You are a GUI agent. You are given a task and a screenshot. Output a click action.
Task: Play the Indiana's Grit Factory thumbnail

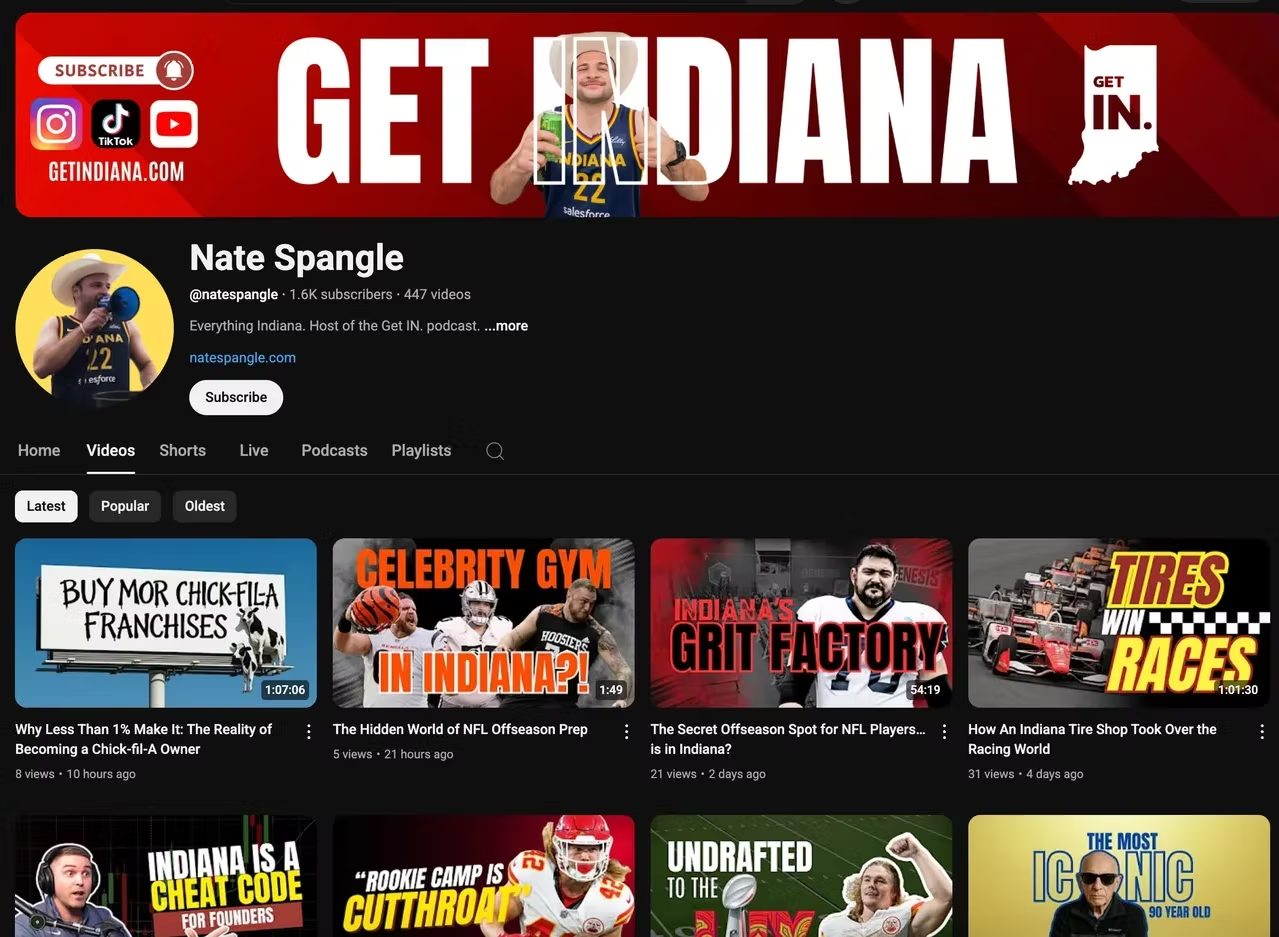point(802,623)
